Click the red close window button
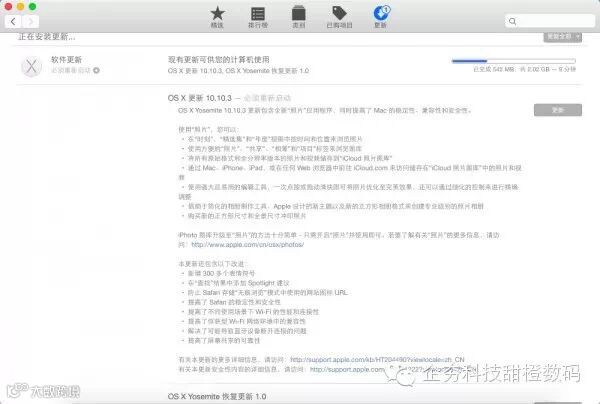The height and width of the screenshot is (404, 600). 8,7
